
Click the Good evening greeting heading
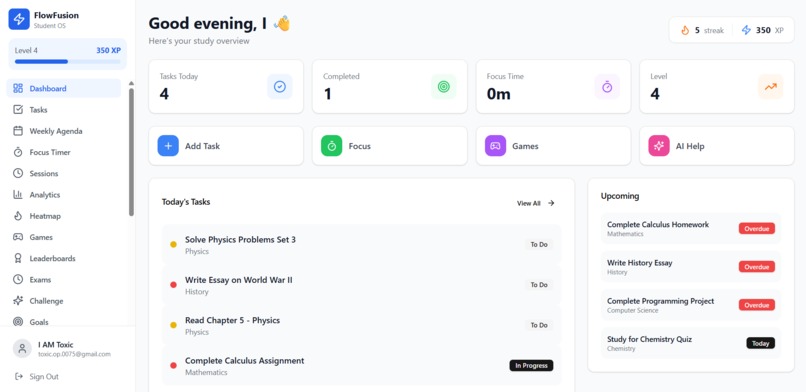point(219,23)
